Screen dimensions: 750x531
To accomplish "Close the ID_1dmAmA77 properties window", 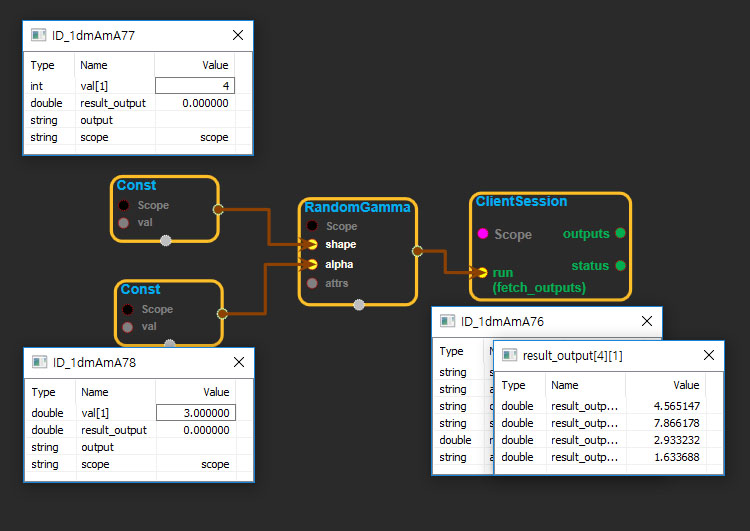I will [x=237, y=35].
